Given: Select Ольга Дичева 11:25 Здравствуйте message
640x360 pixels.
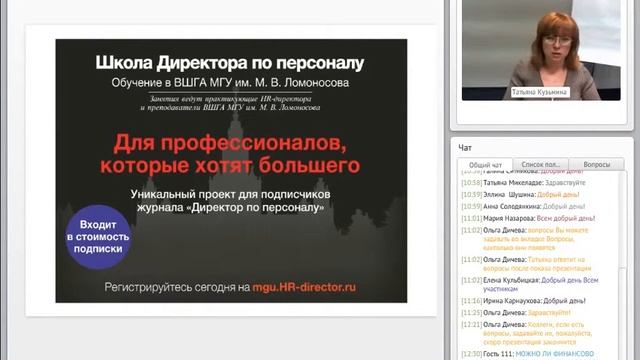Looking at the screenshot, I should coord(516,313).
